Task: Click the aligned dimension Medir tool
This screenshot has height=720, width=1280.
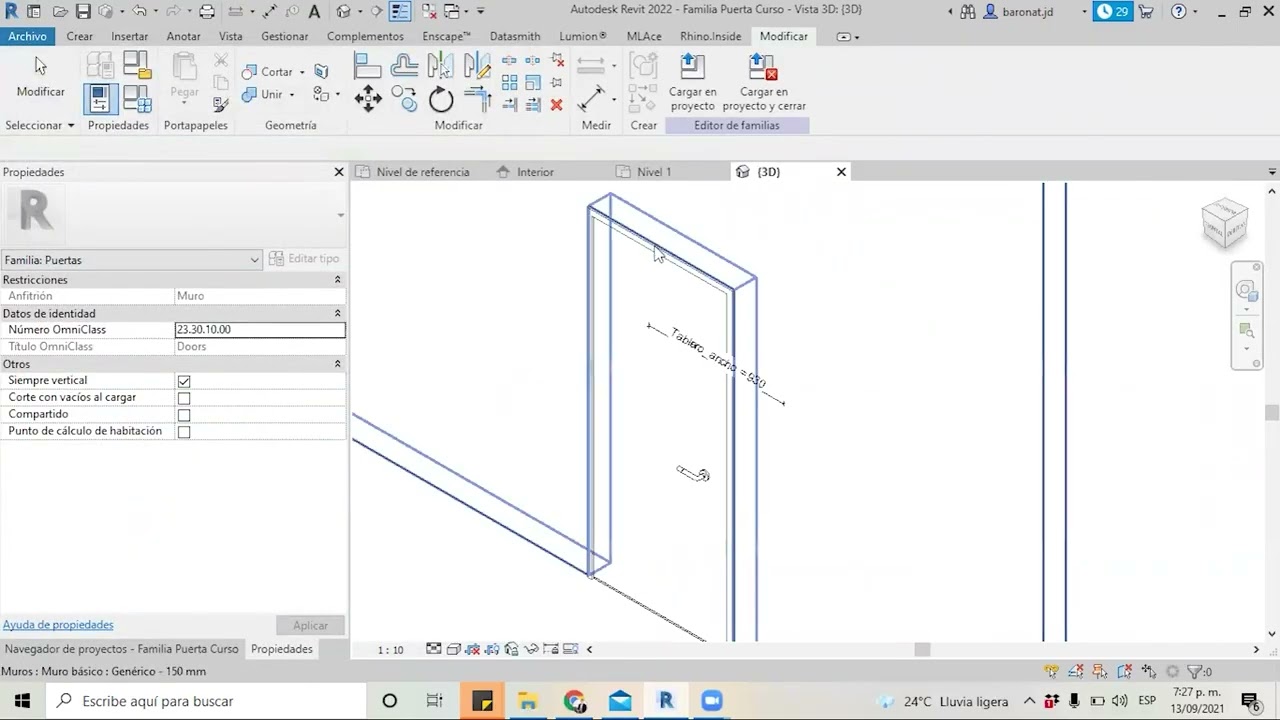Action: [591, 98]
